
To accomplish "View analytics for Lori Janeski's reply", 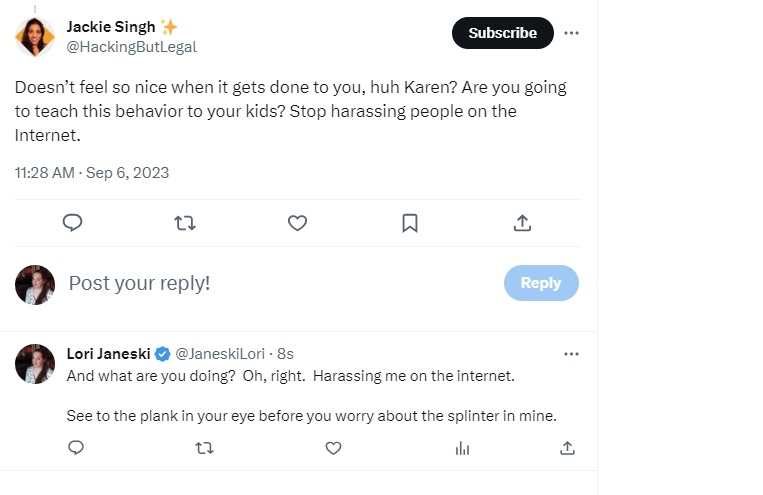I will 462,448.
